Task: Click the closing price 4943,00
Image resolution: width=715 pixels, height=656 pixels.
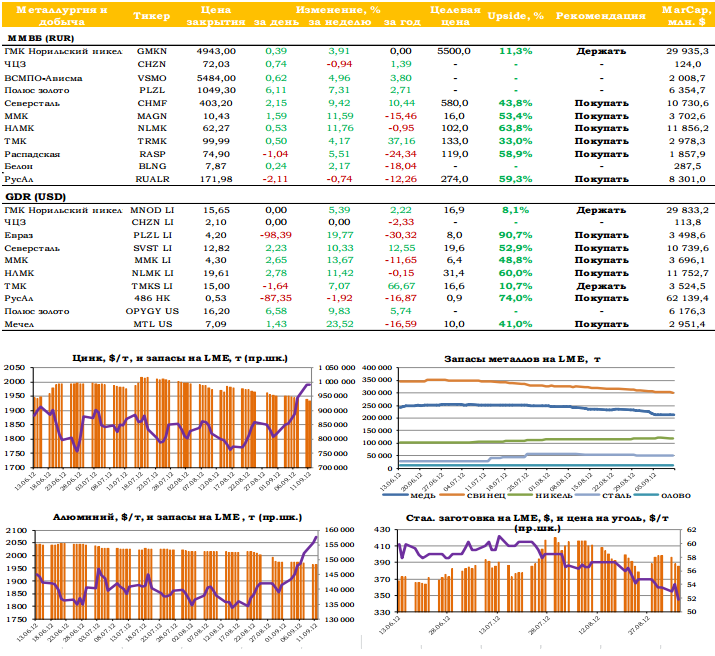Action: pos(216,52)
